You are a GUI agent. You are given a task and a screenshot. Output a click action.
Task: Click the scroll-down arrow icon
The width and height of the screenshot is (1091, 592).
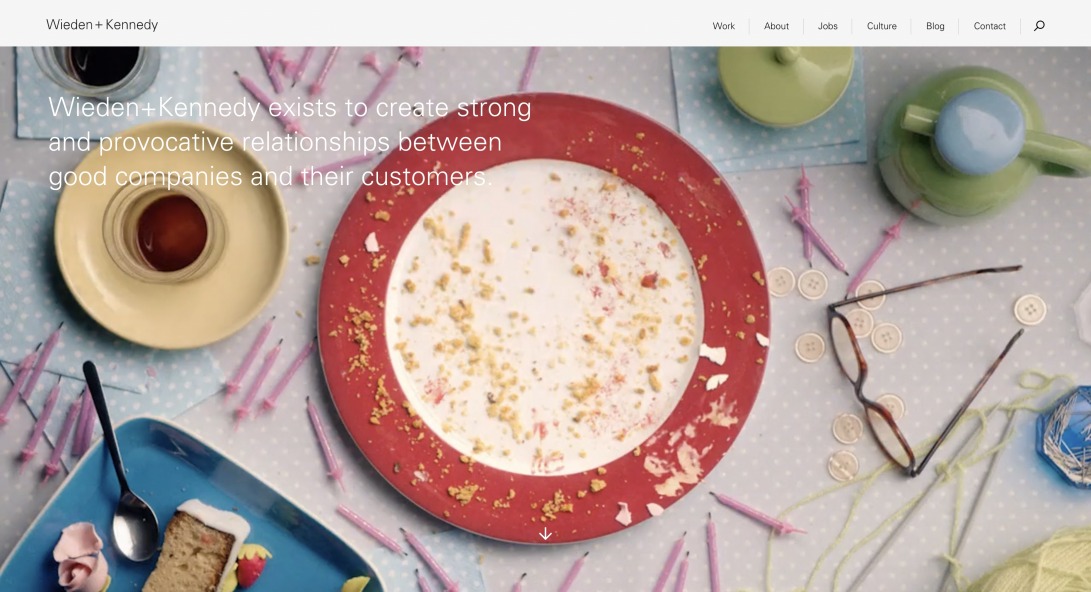click(x=546, y=534)
